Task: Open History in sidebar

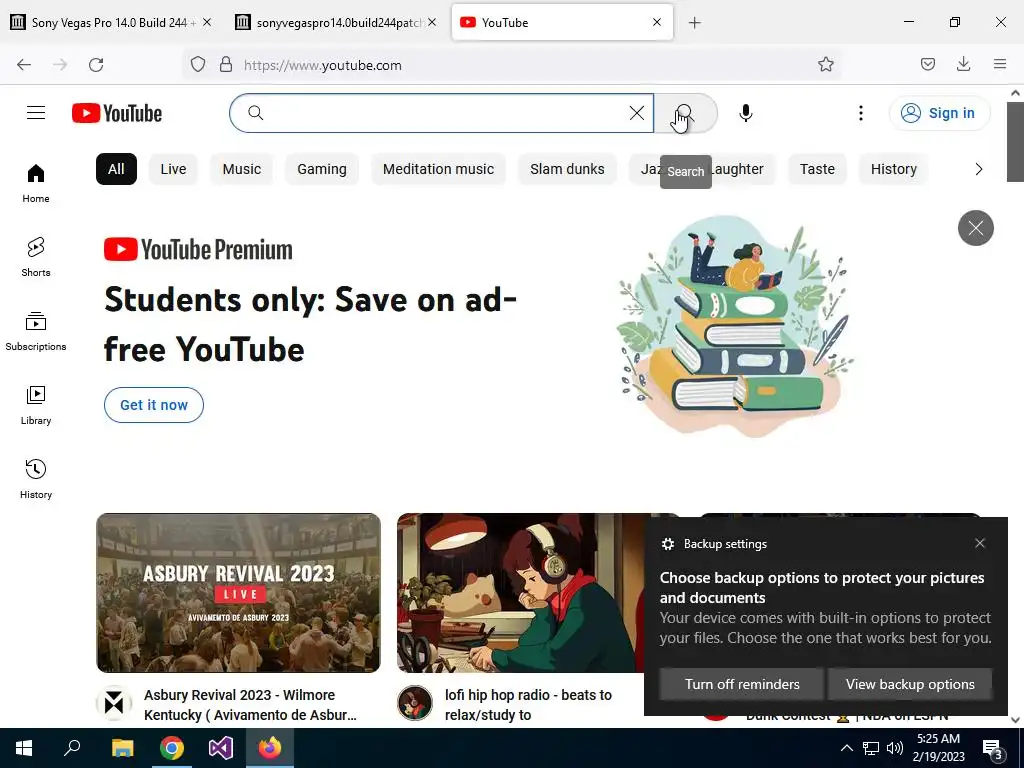Action: 36,479
